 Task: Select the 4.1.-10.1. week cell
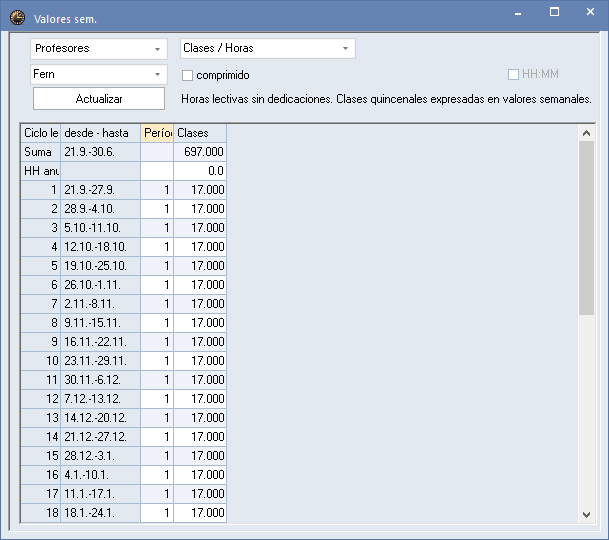point(100,475)
